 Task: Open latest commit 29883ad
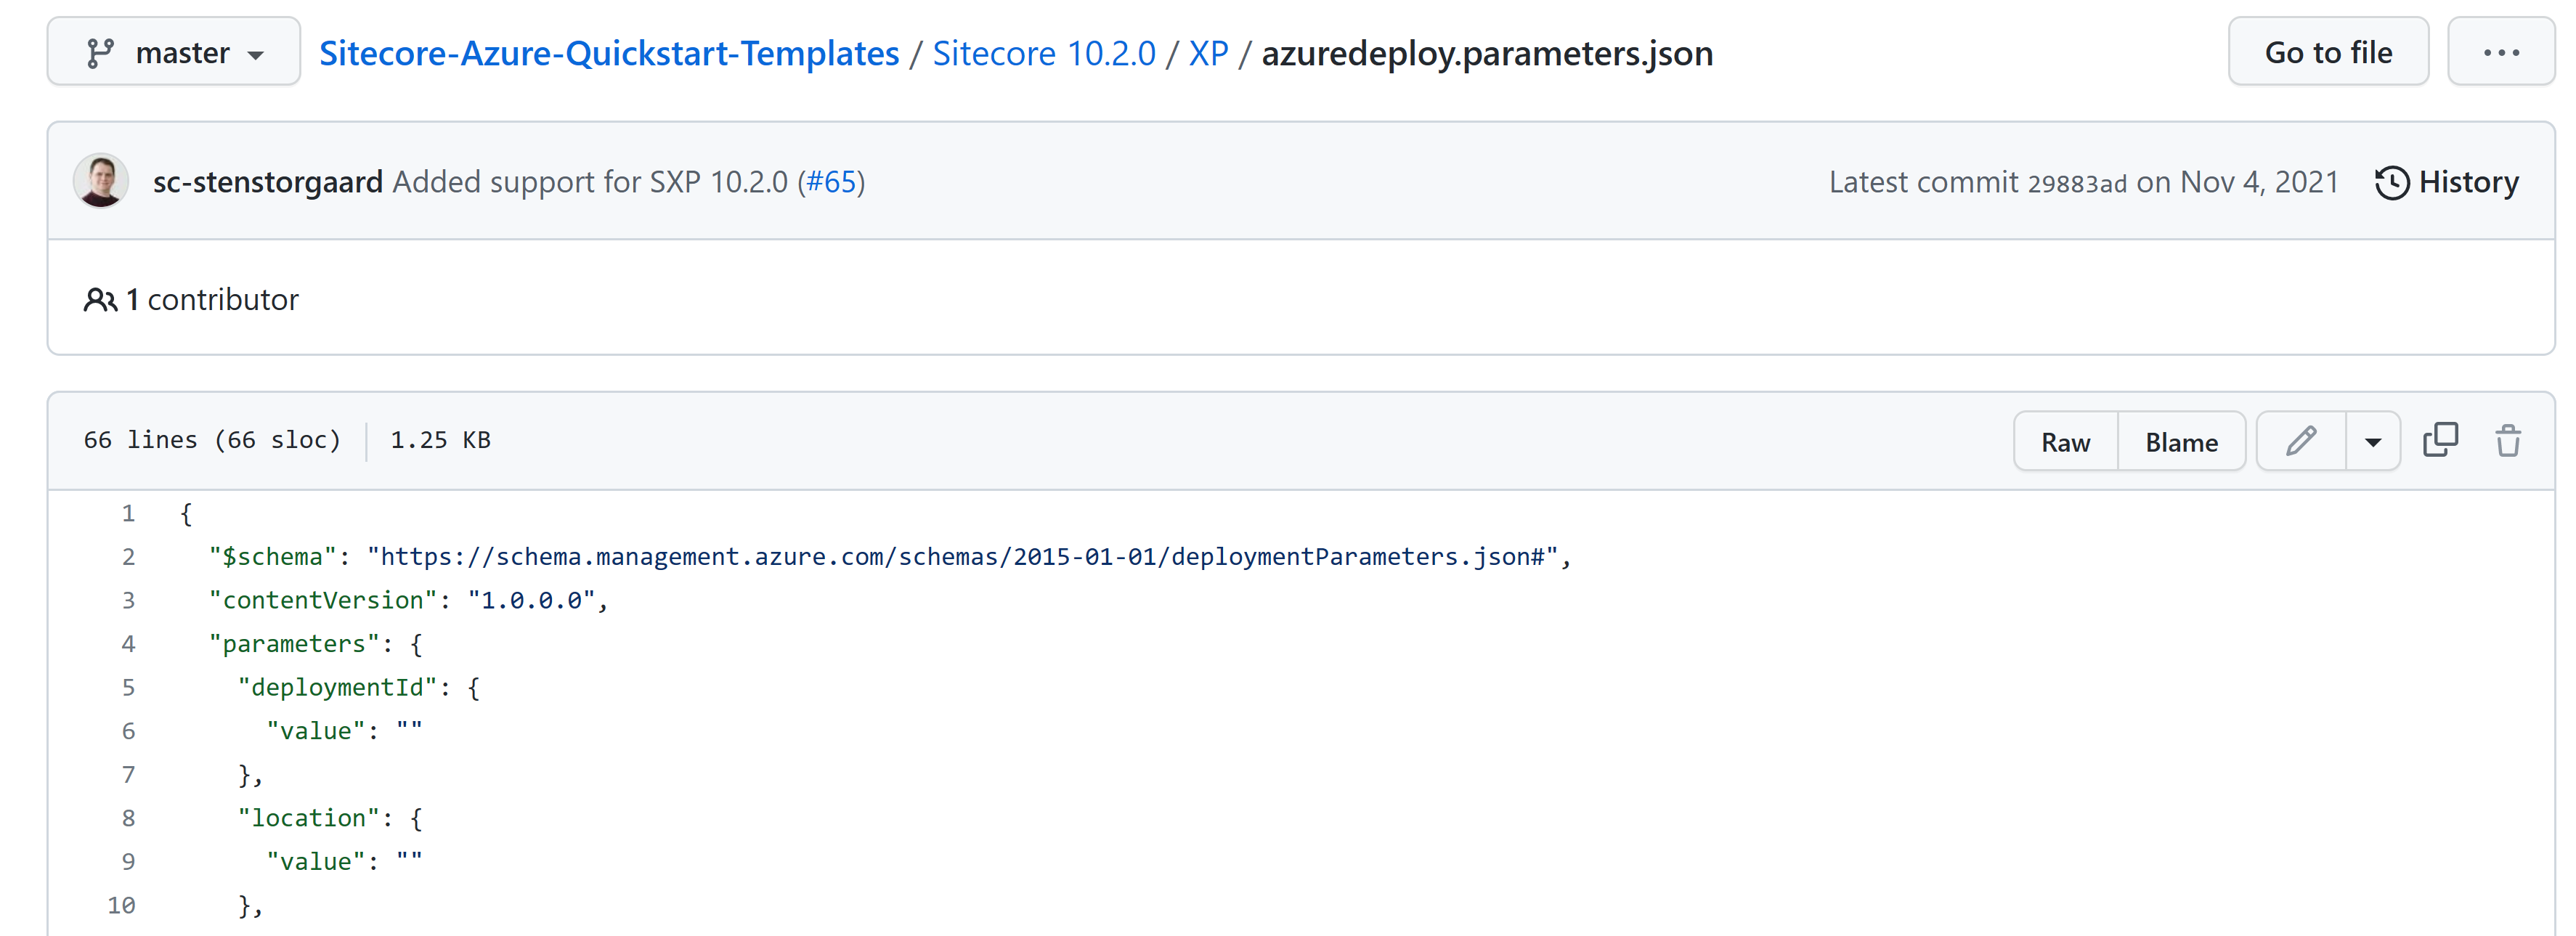tap(2077, 183)
